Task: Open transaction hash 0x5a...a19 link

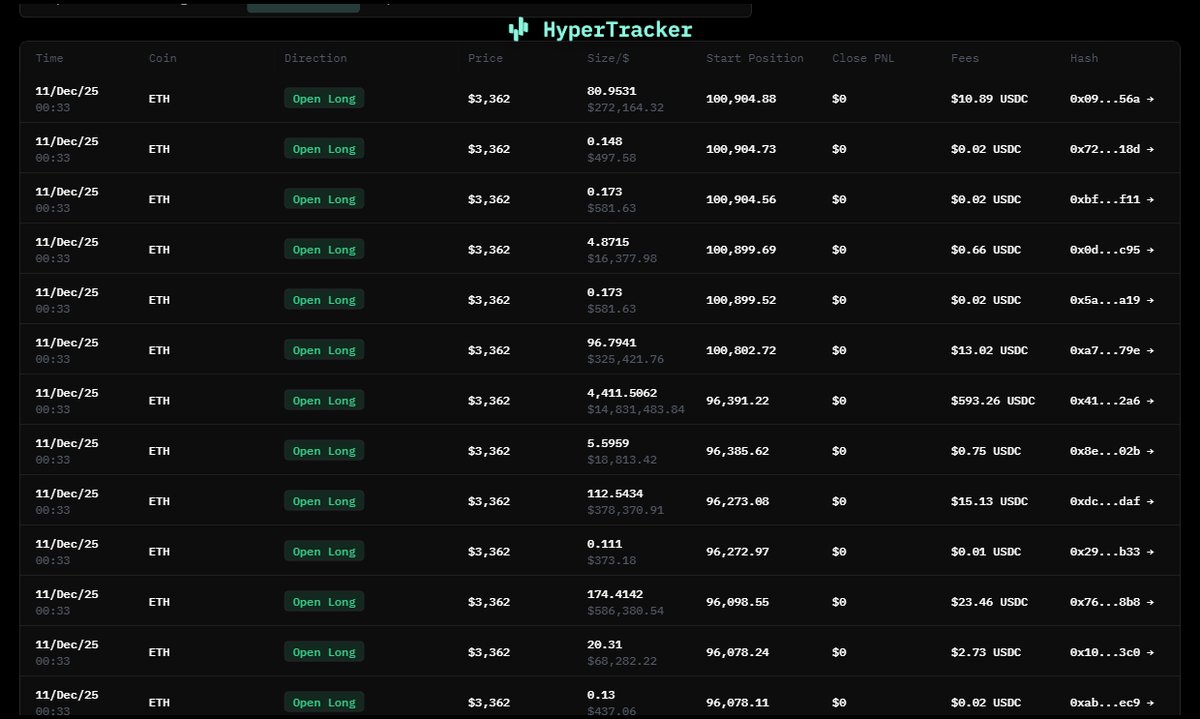Action: [x=1112, y=300]
